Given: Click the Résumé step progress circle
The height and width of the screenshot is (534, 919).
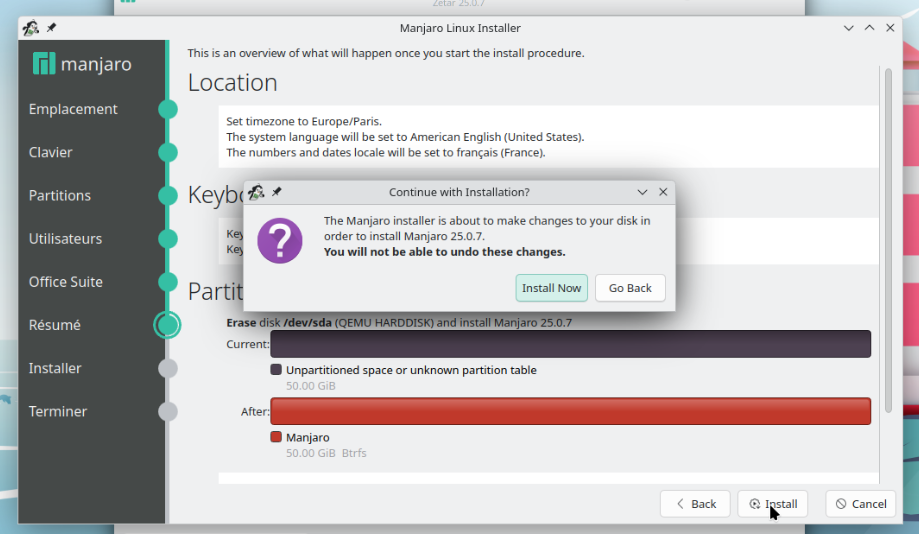Looking at the screenshot, I should (168, 325).
